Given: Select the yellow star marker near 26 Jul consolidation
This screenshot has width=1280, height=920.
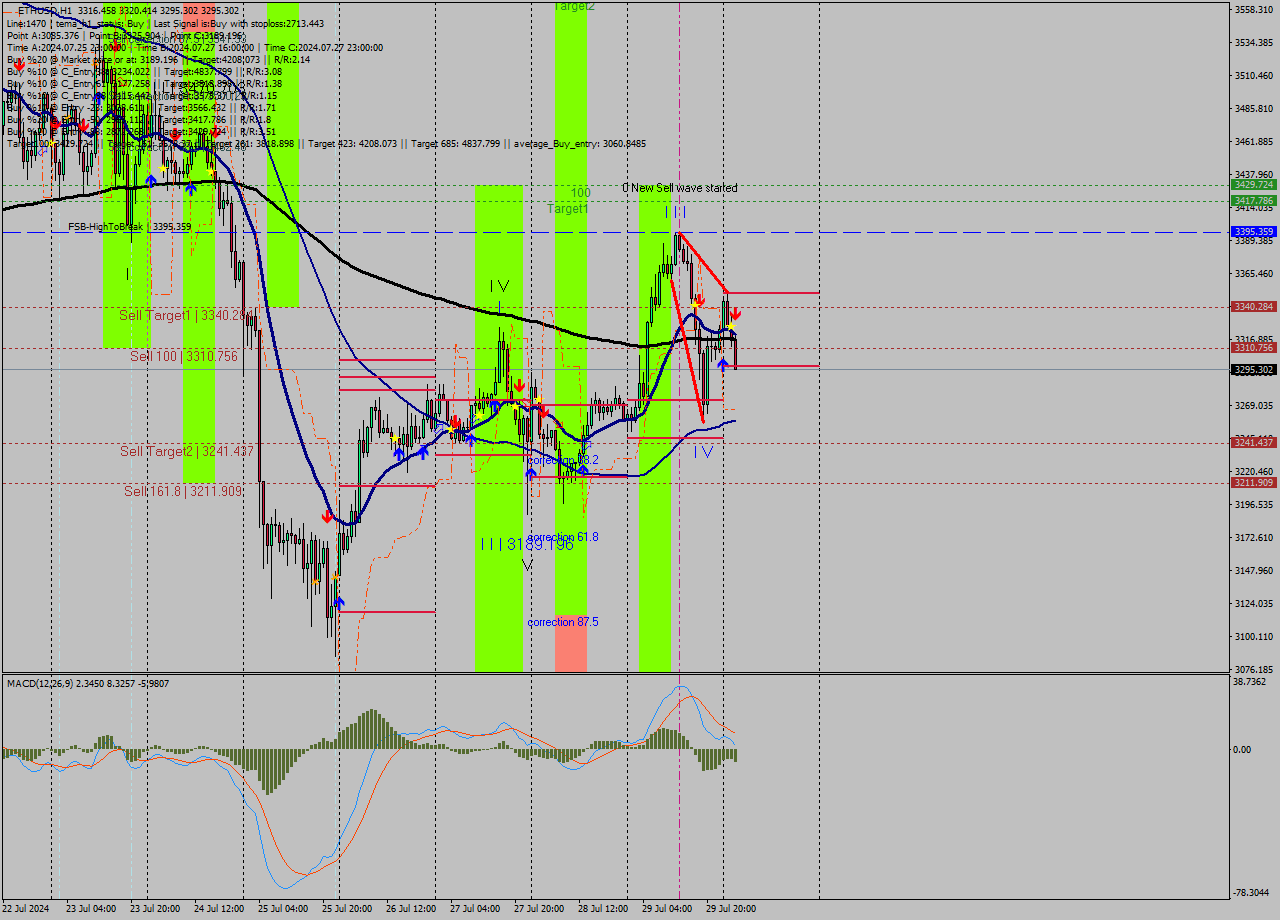Looking at the screenshot, I should pos(394,437).
